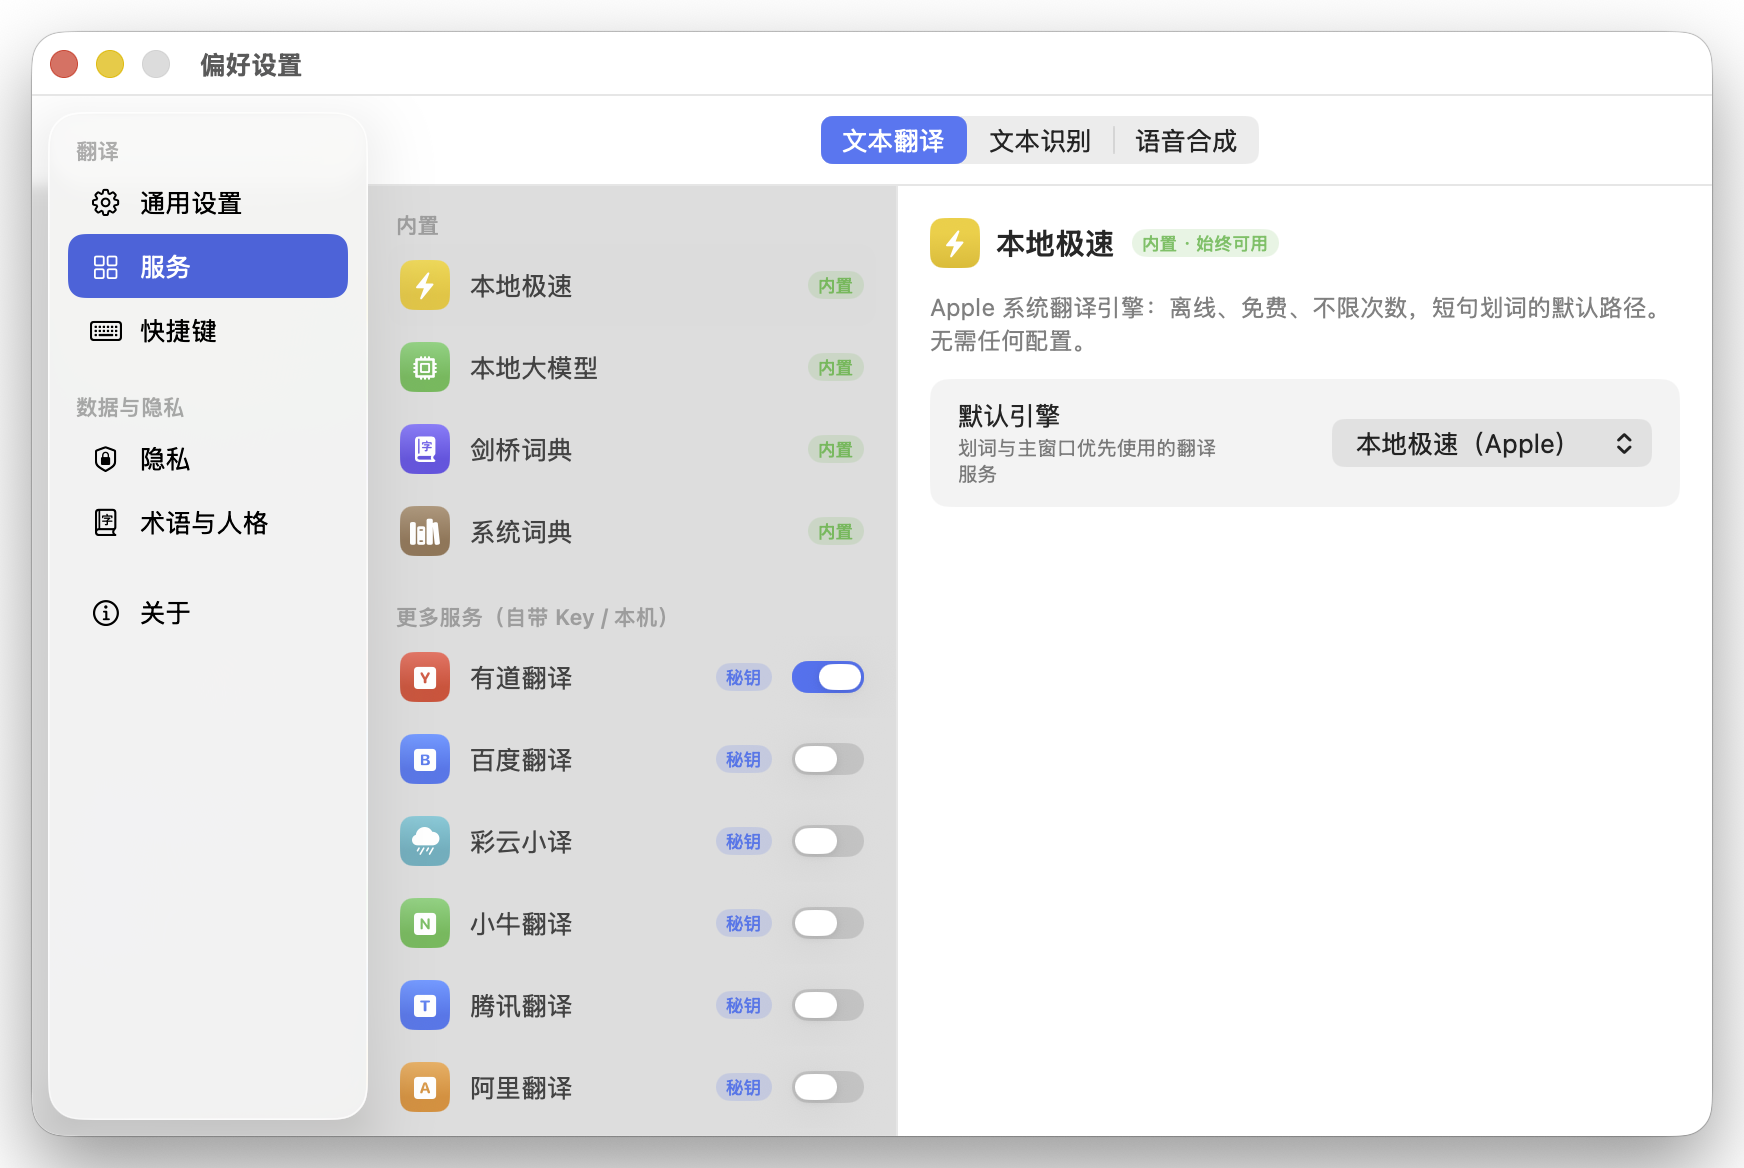The width and height of the screenshot is (1744, 1168).
Task: Switch to the 语音合成 tab
Action: coord(1186,140)
